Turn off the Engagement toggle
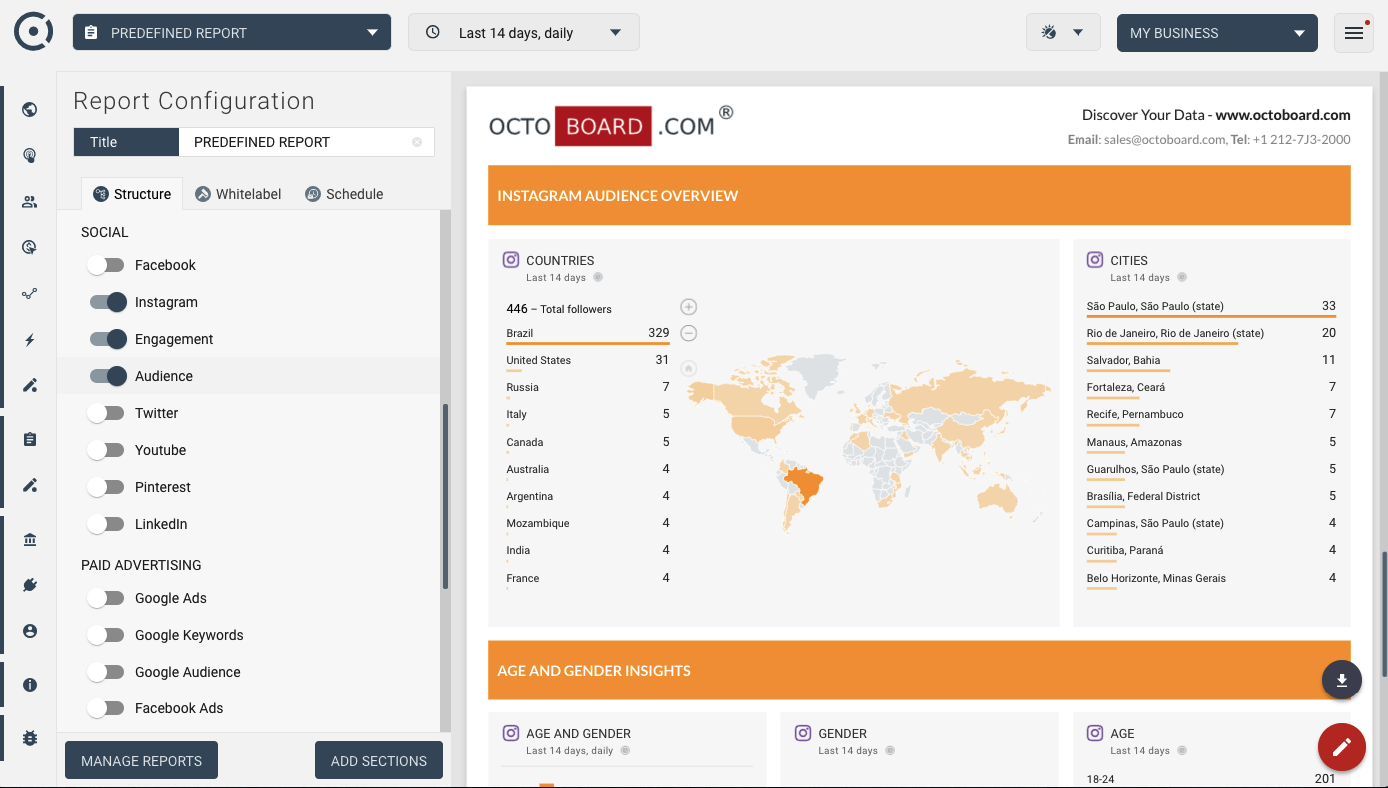The width and height of the screenshot is (1388, 788). tap(108, 339)
